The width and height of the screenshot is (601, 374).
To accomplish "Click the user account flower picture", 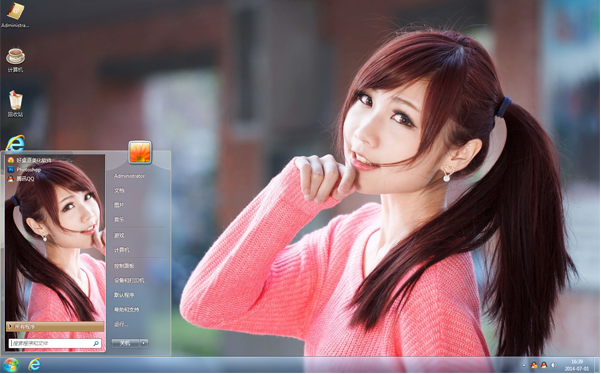I will 140,152.
